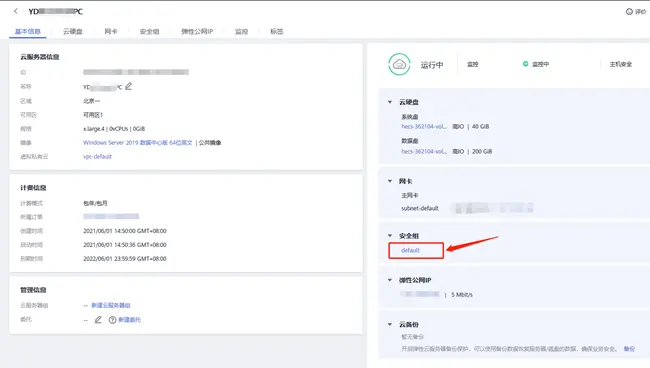The image size is (650, 368).
Task: Open the 弹性公网IP tab
Action: click(x=197, y=31)
